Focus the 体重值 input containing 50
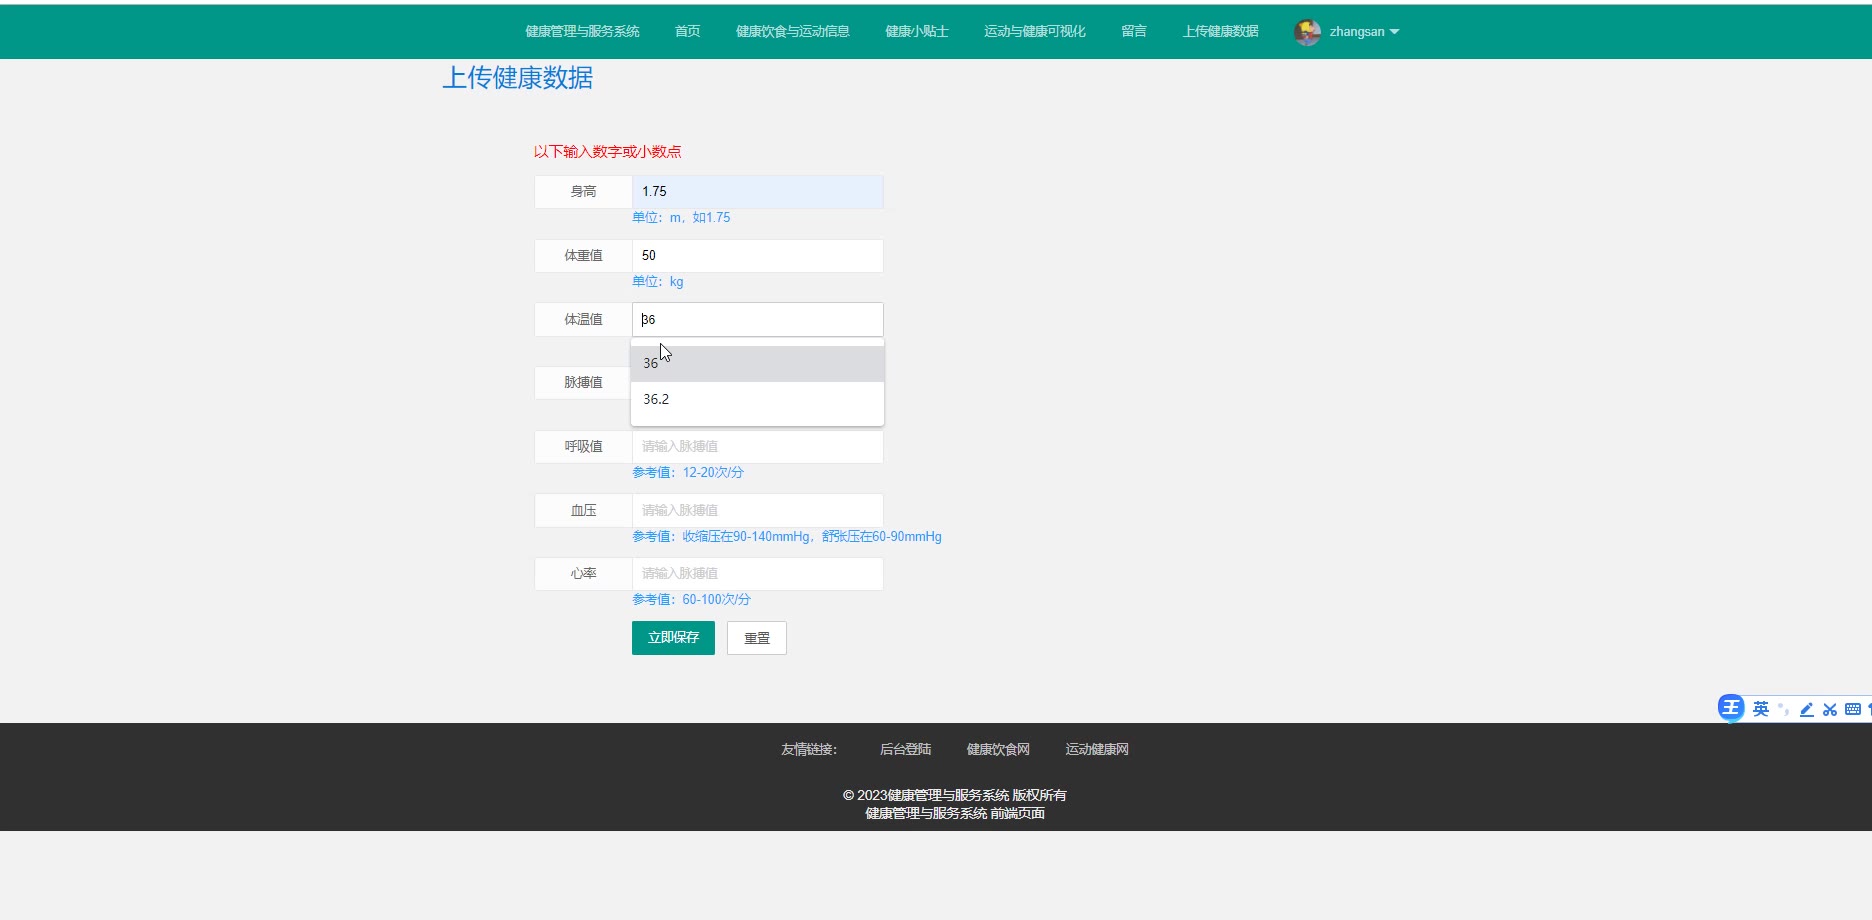 (758, 256)
